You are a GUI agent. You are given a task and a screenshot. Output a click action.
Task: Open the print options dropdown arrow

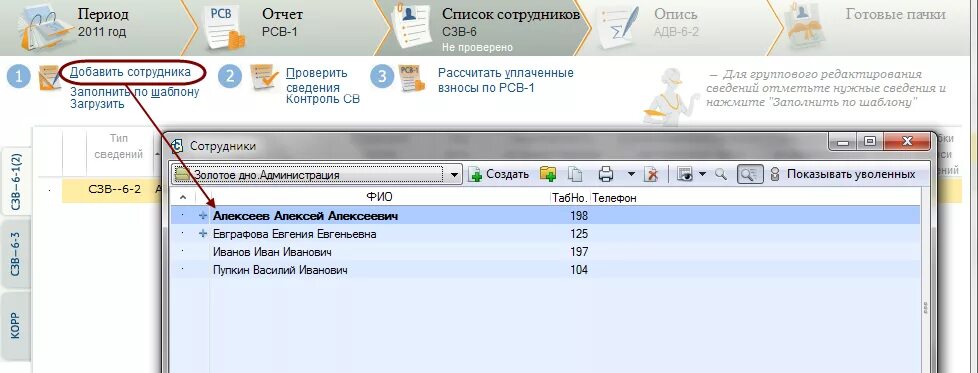click(631, 175)
